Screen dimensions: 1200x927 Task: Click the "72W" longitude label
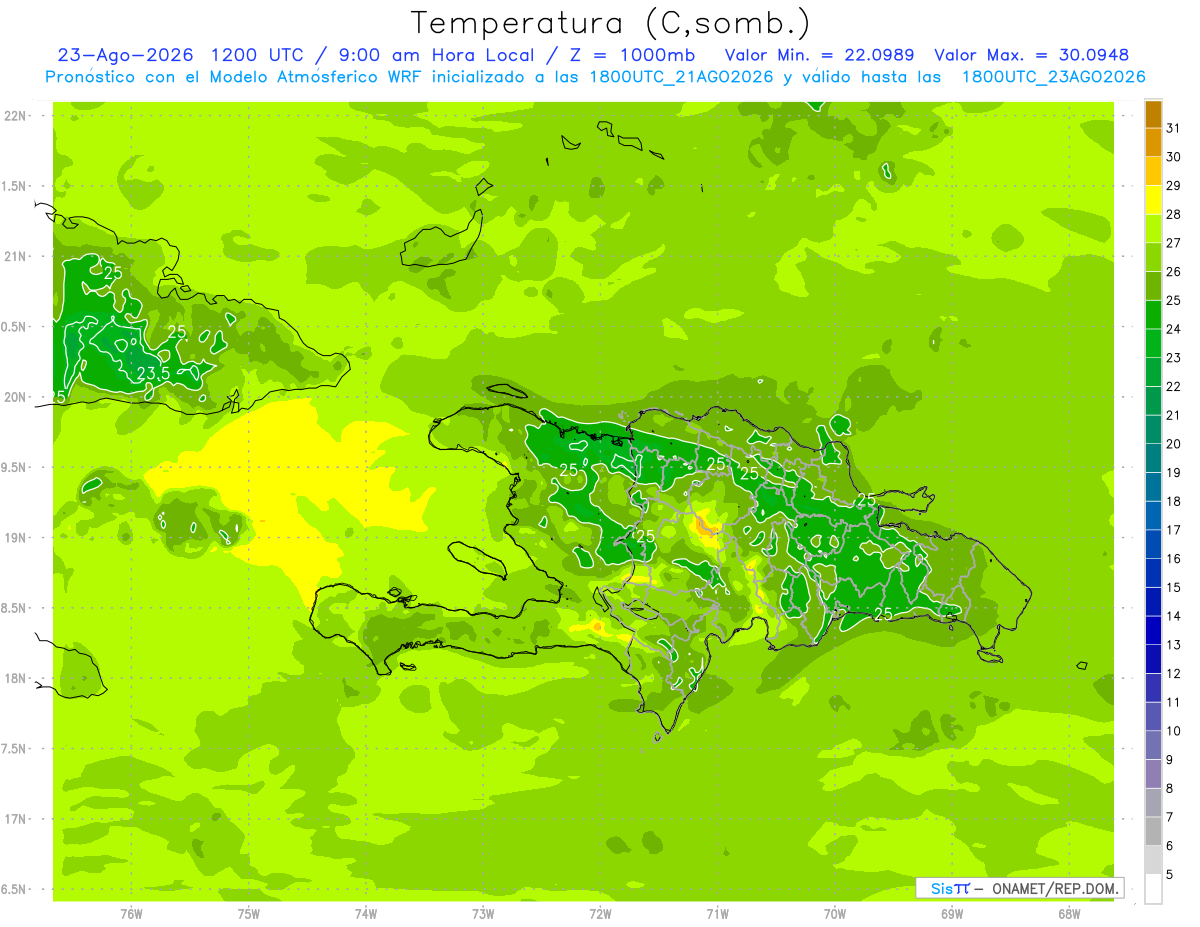(600, 914)
